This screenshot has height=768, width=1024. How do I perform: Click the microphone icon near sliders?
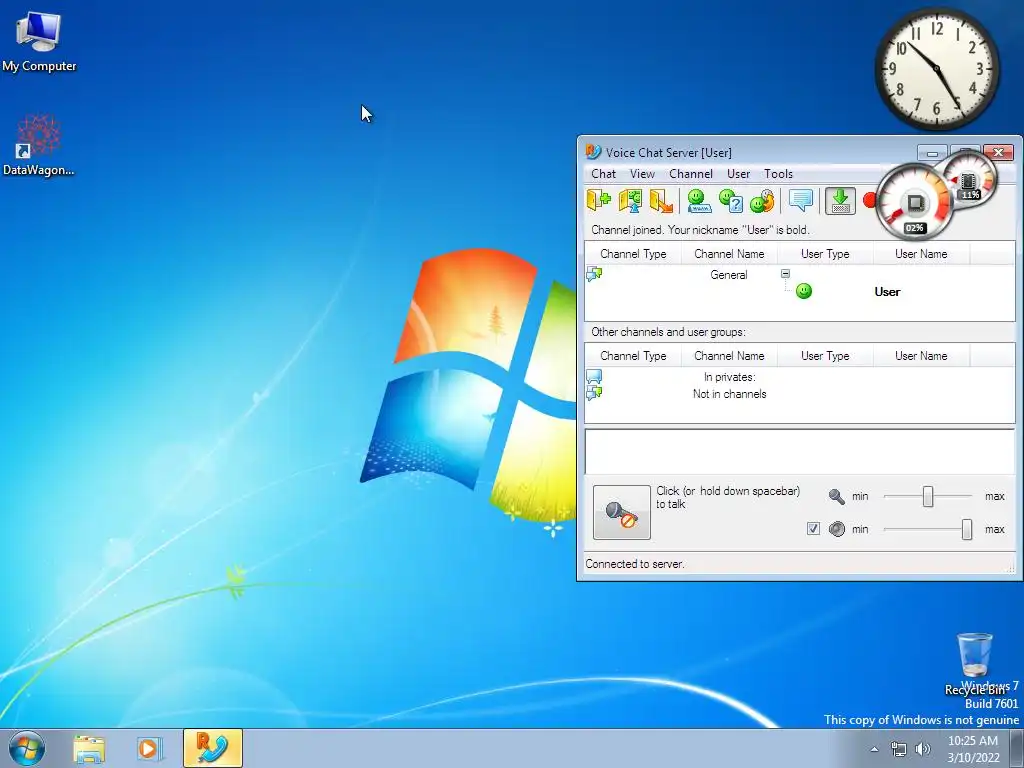coord(837,496)
